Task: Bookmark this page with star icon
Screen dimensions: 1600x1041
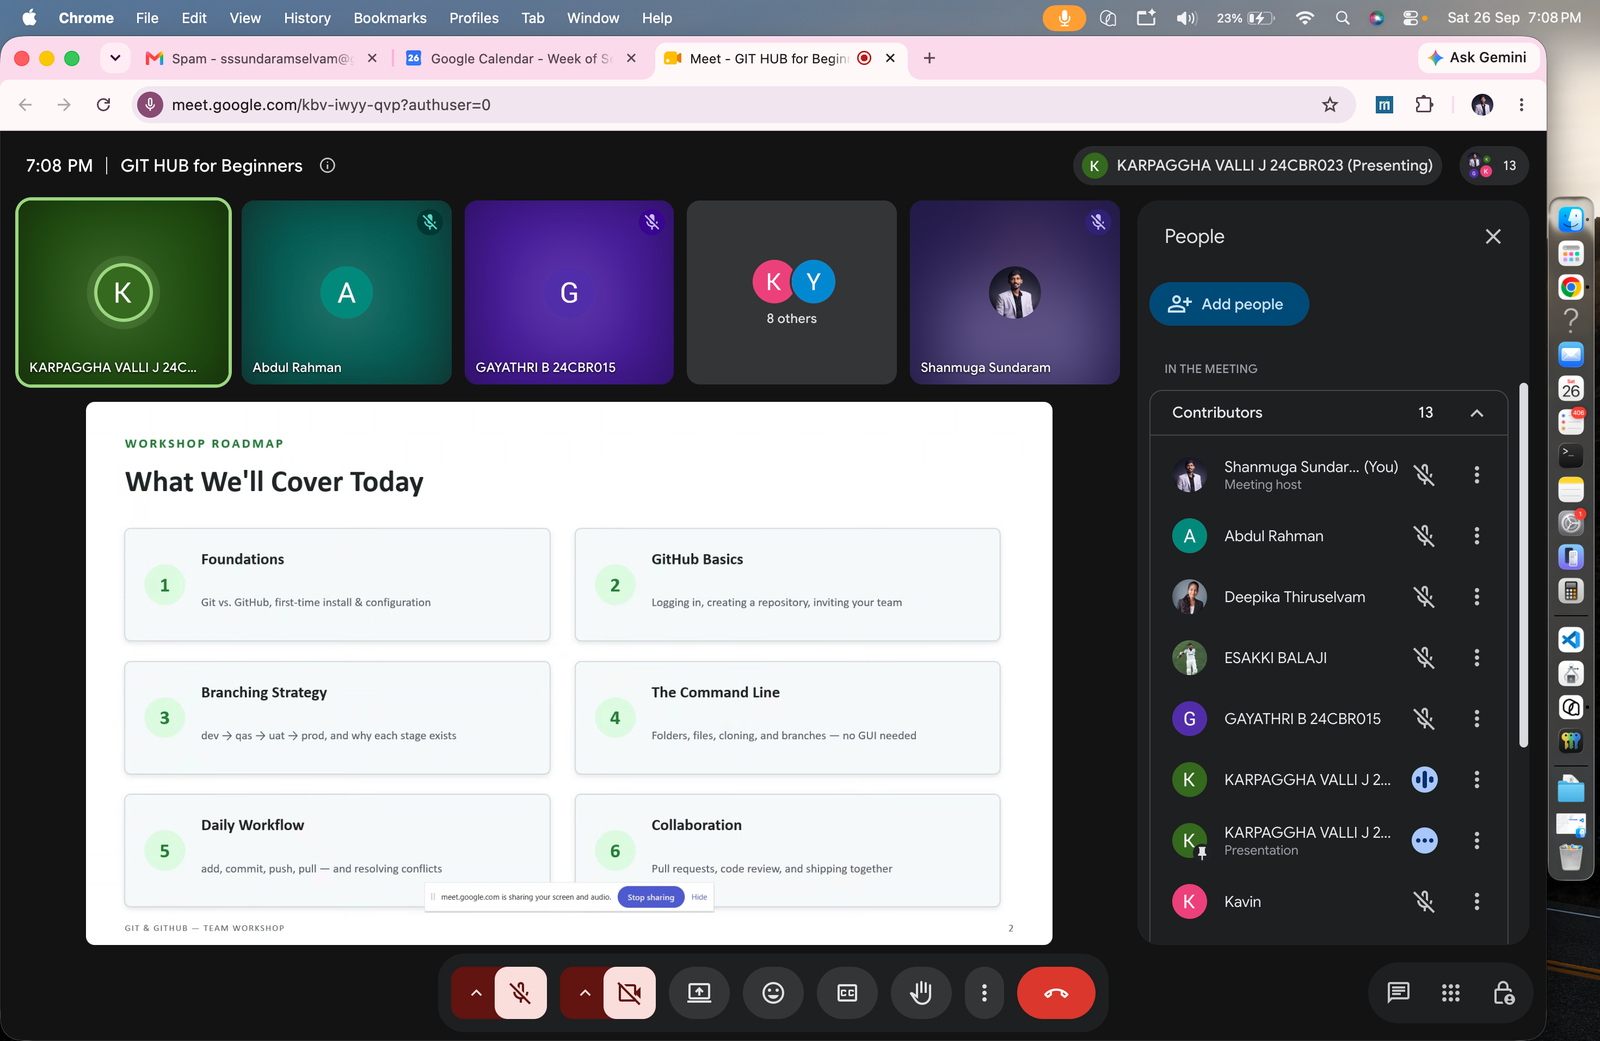Action: 1330,105
